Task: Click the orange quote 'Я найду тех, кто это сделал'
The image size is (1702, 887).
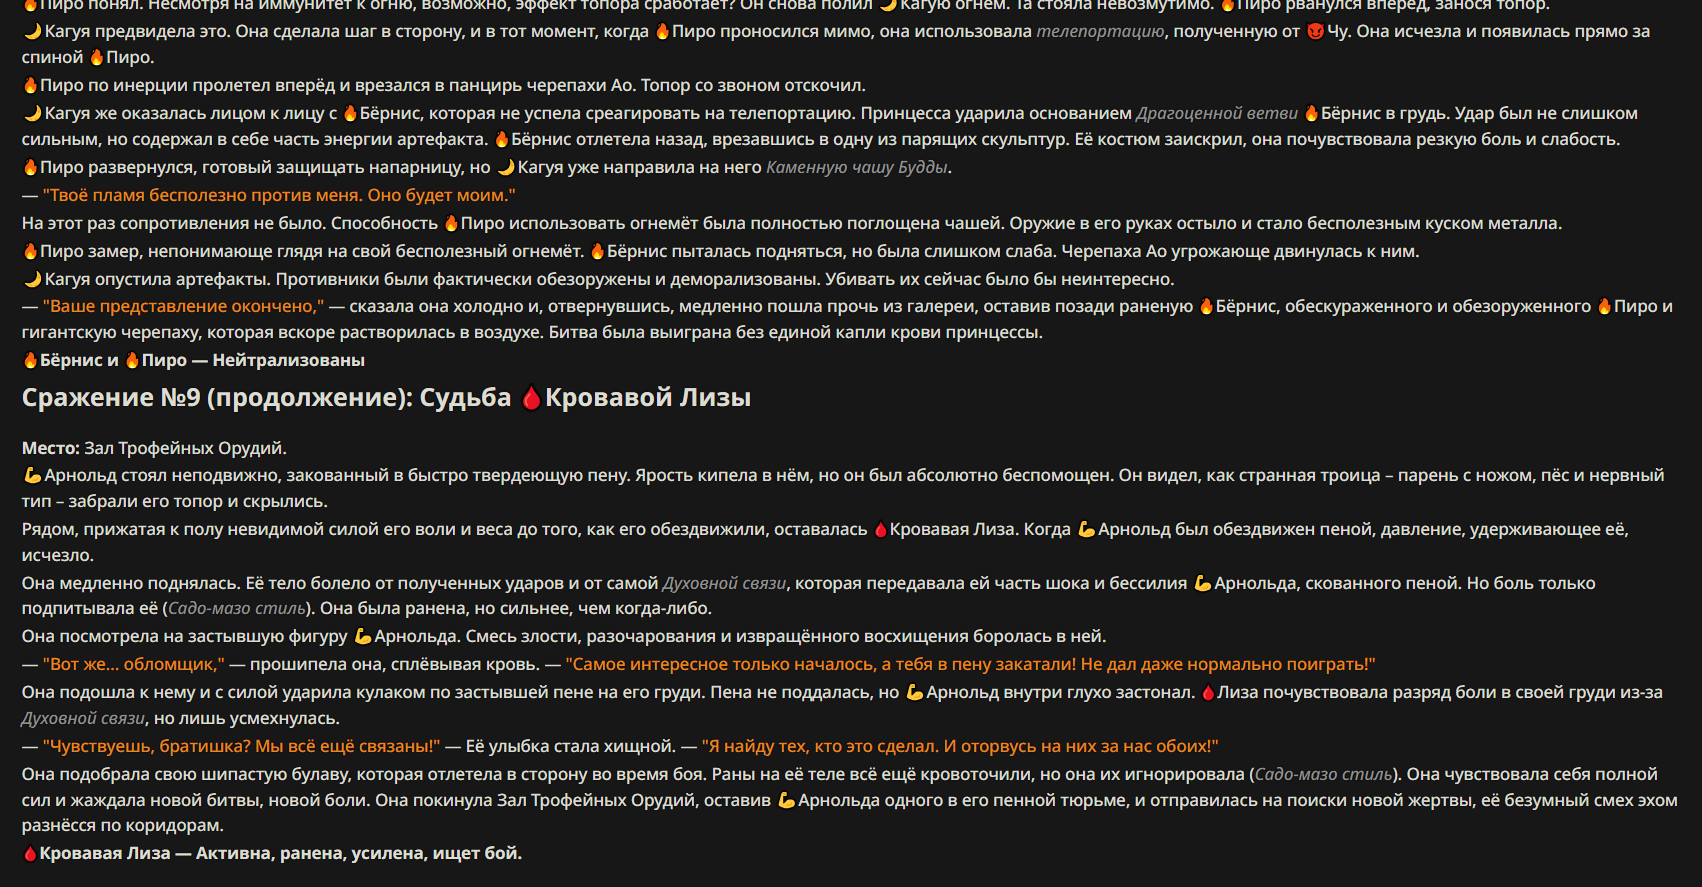Action: pos(960,746)
